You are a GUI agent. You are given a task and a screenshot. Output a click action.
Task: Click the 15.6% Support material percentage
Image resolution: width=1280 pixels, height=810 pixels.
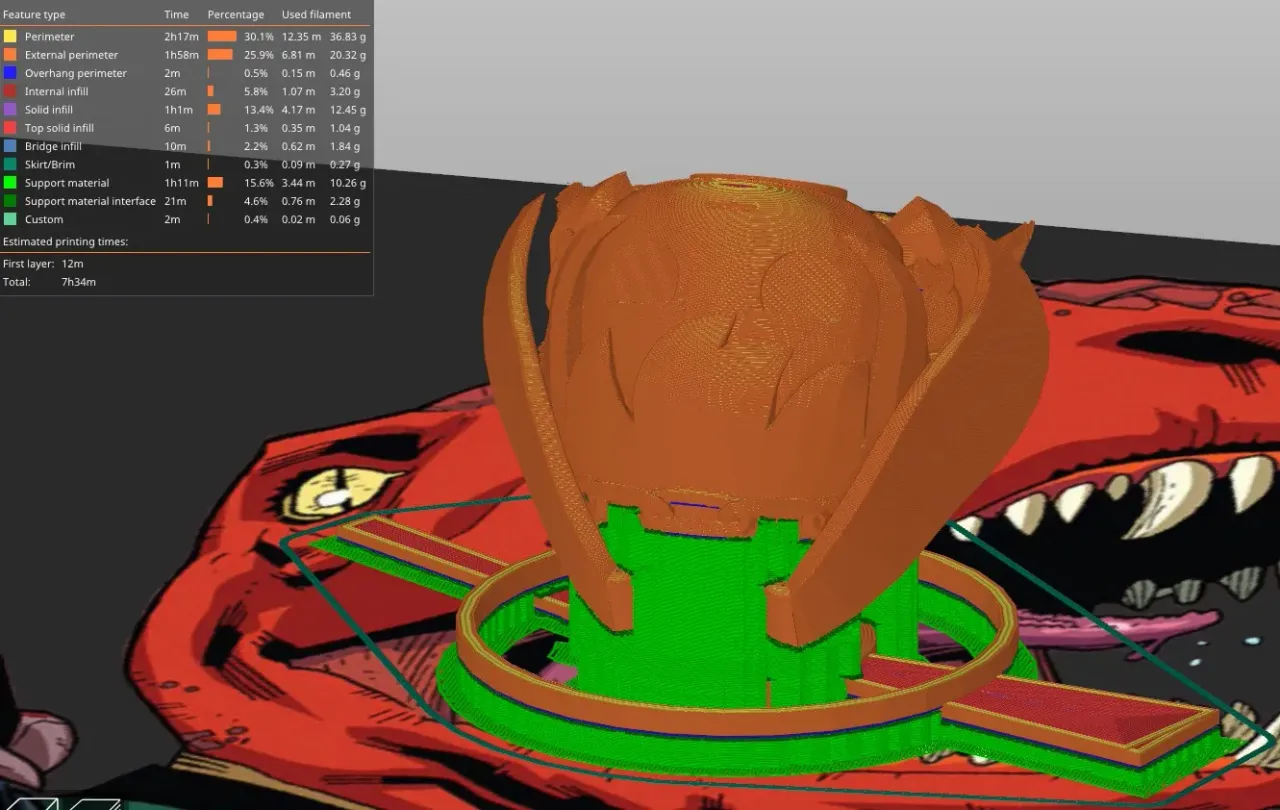click(x=259, y=183)
